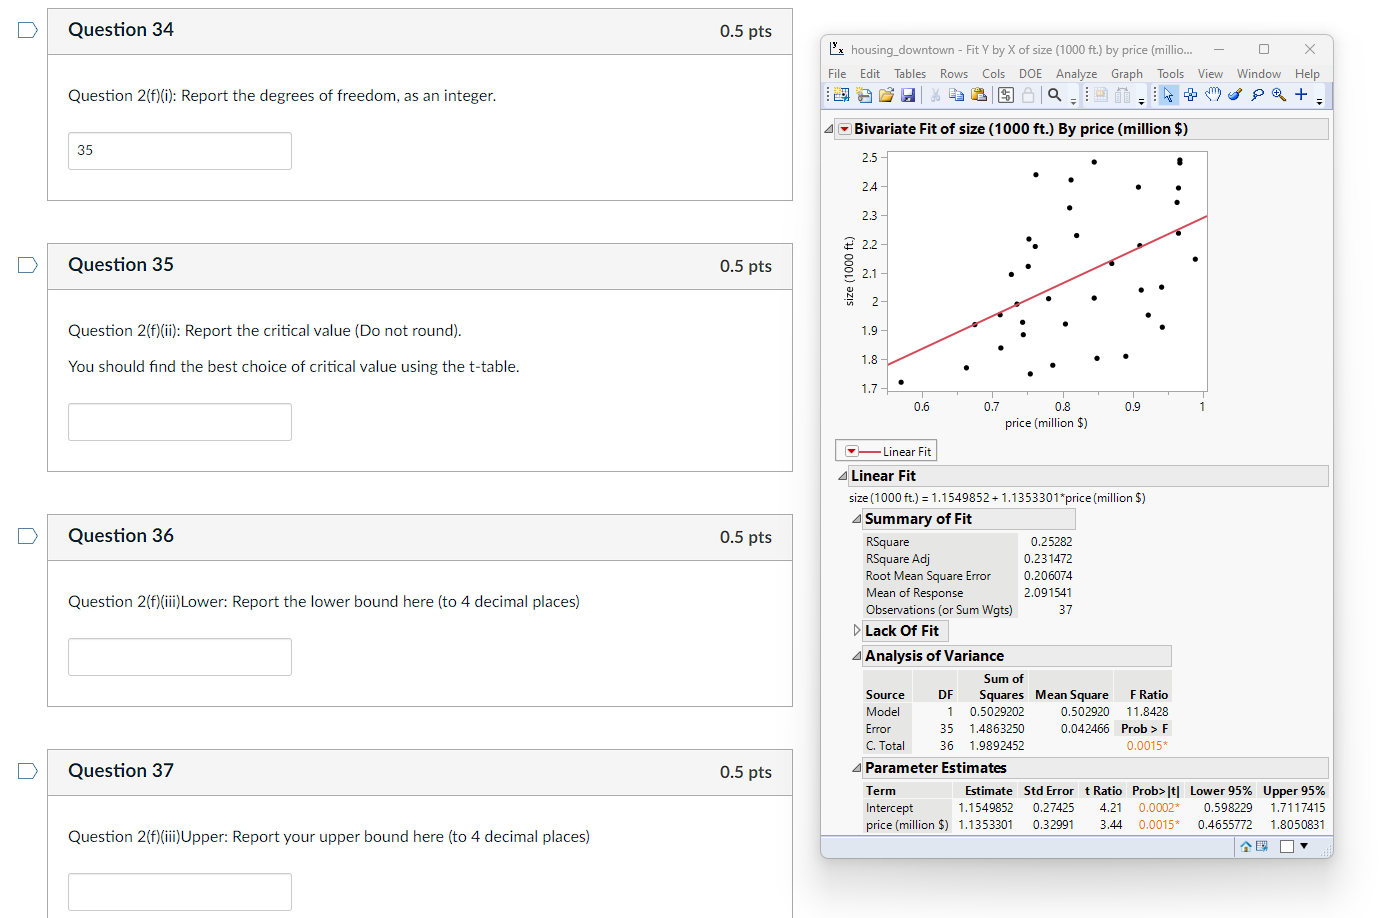Open the Linear Fit red triangle menu
1381x918 pixels.
pos(851,451)
